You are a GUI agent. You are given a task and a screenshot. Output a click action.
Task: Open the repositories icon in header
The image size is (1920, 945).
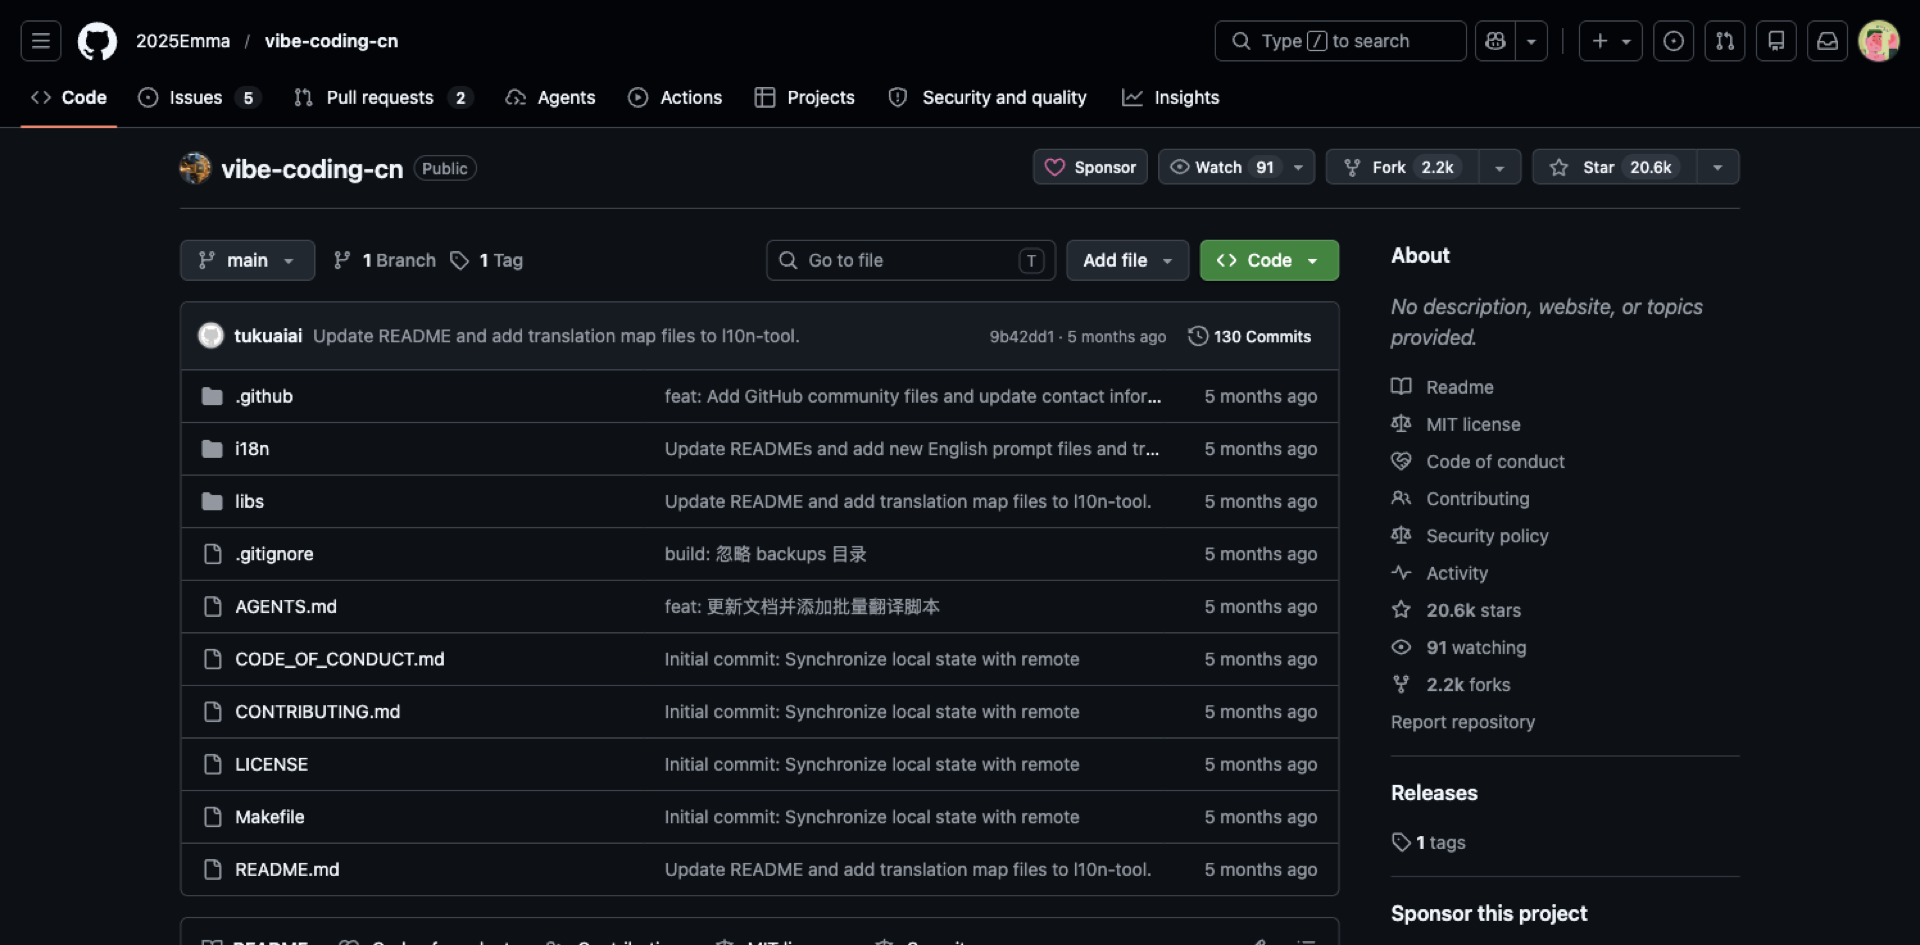coord(1776,41)
